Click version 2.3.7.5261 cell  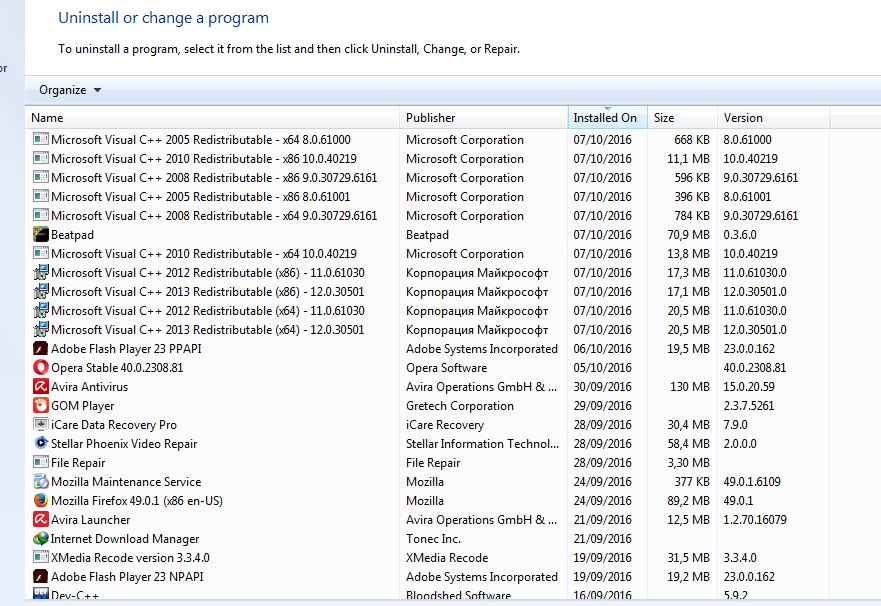748,406
